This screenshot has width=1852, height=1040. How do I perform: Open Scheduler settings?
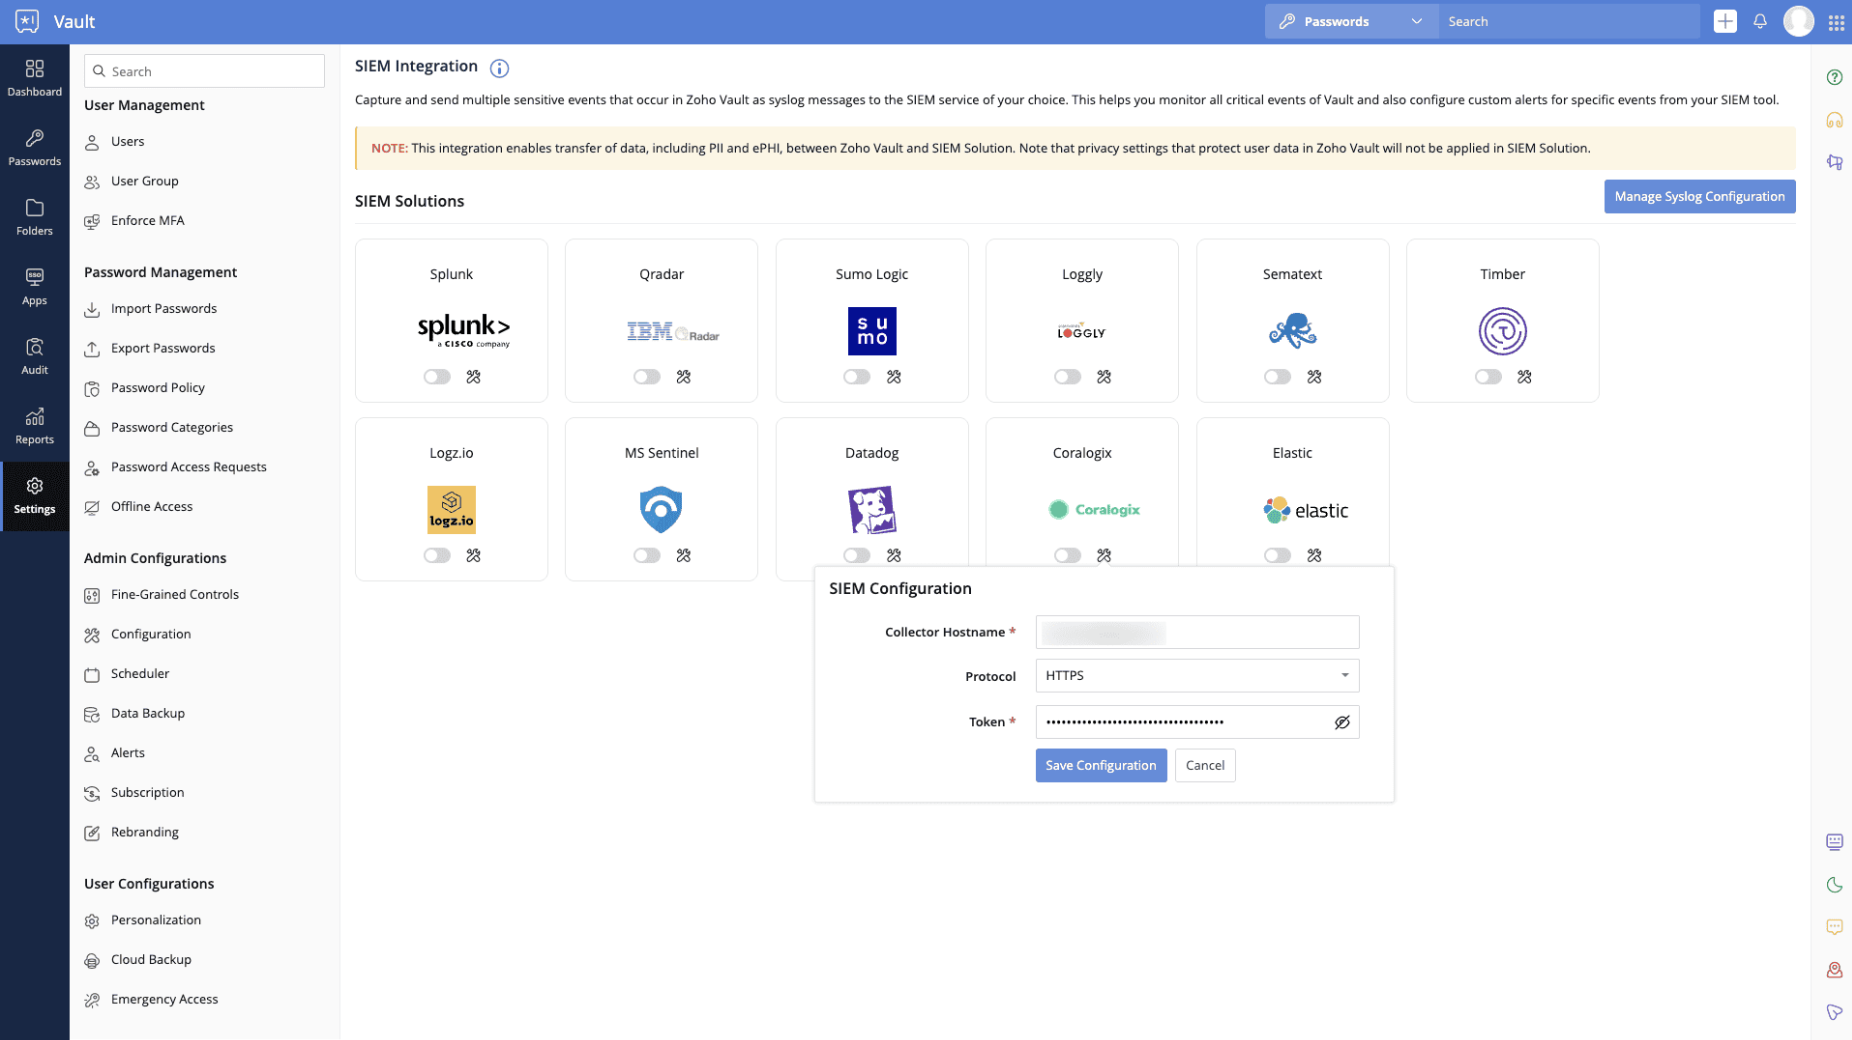[139, 674]
